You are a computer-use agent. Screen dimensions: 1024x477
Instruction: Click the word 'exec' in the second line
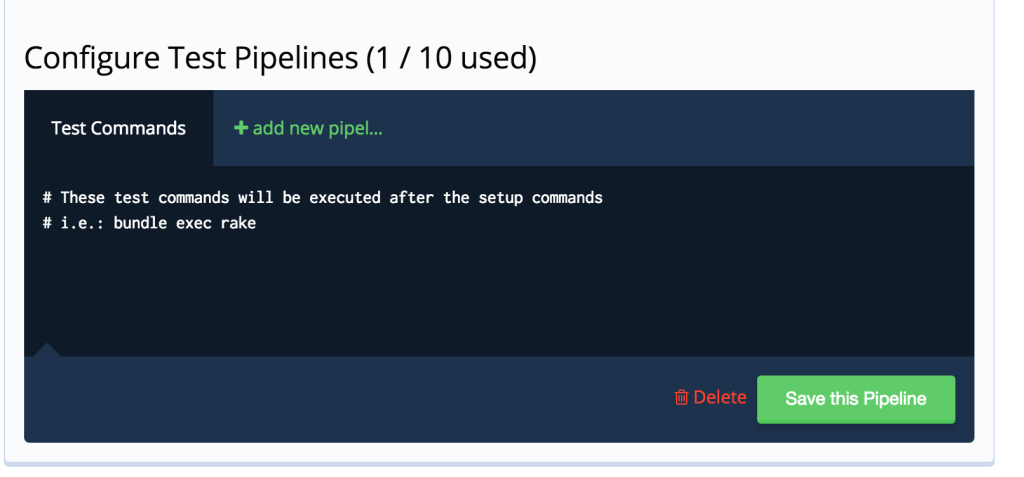pyautogui.click(x=194, y=223)
